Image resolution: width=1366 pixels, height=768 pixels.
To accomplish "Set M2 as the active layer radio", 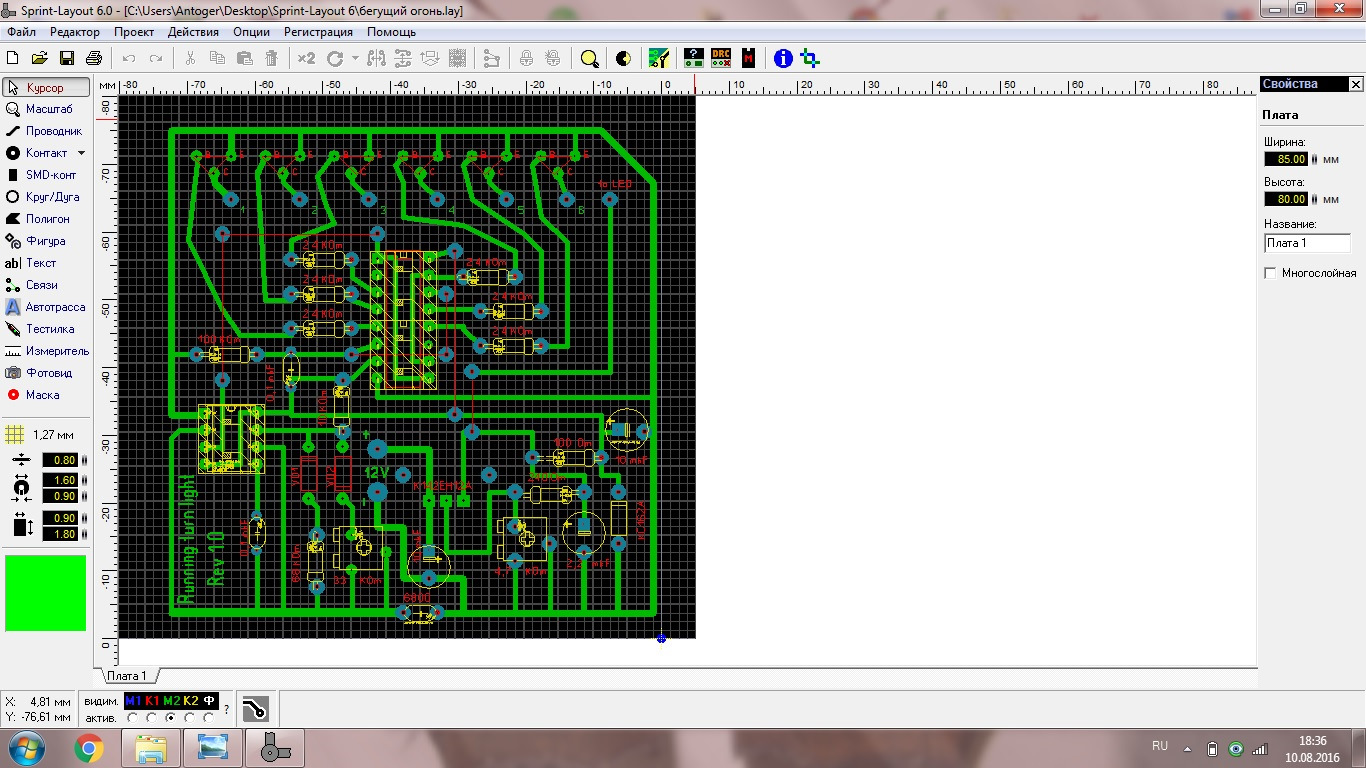I will pos(171,717).
